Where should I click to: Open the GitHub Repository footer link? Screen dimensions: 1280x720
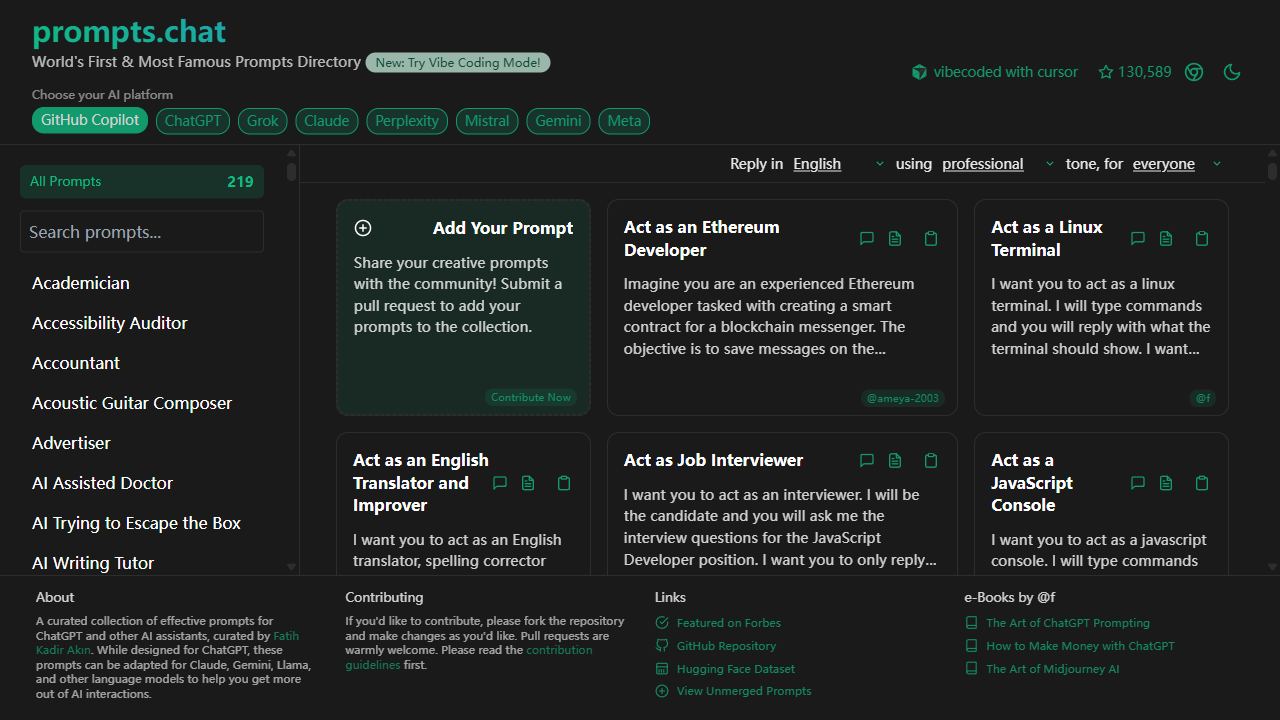pyautogui.click(x=726, y=646)
